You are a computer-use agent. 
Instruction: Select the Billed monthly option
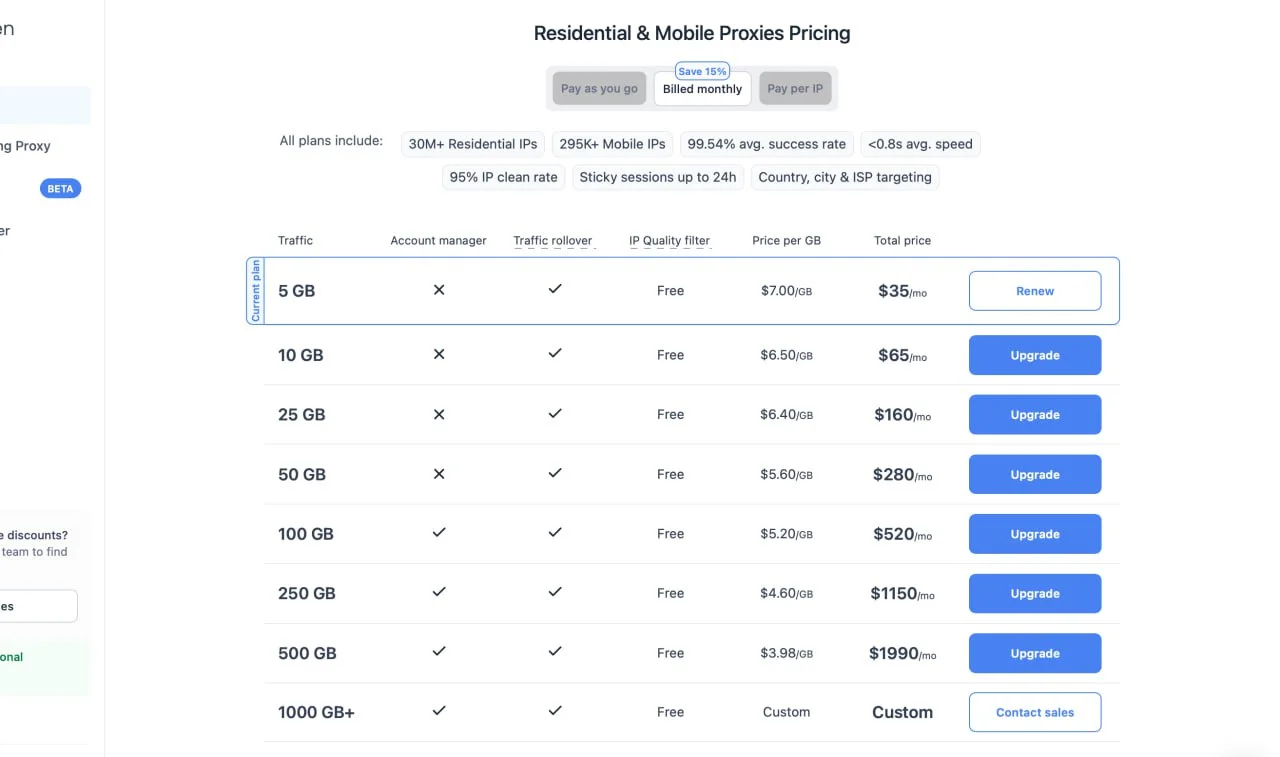(702, 89)
